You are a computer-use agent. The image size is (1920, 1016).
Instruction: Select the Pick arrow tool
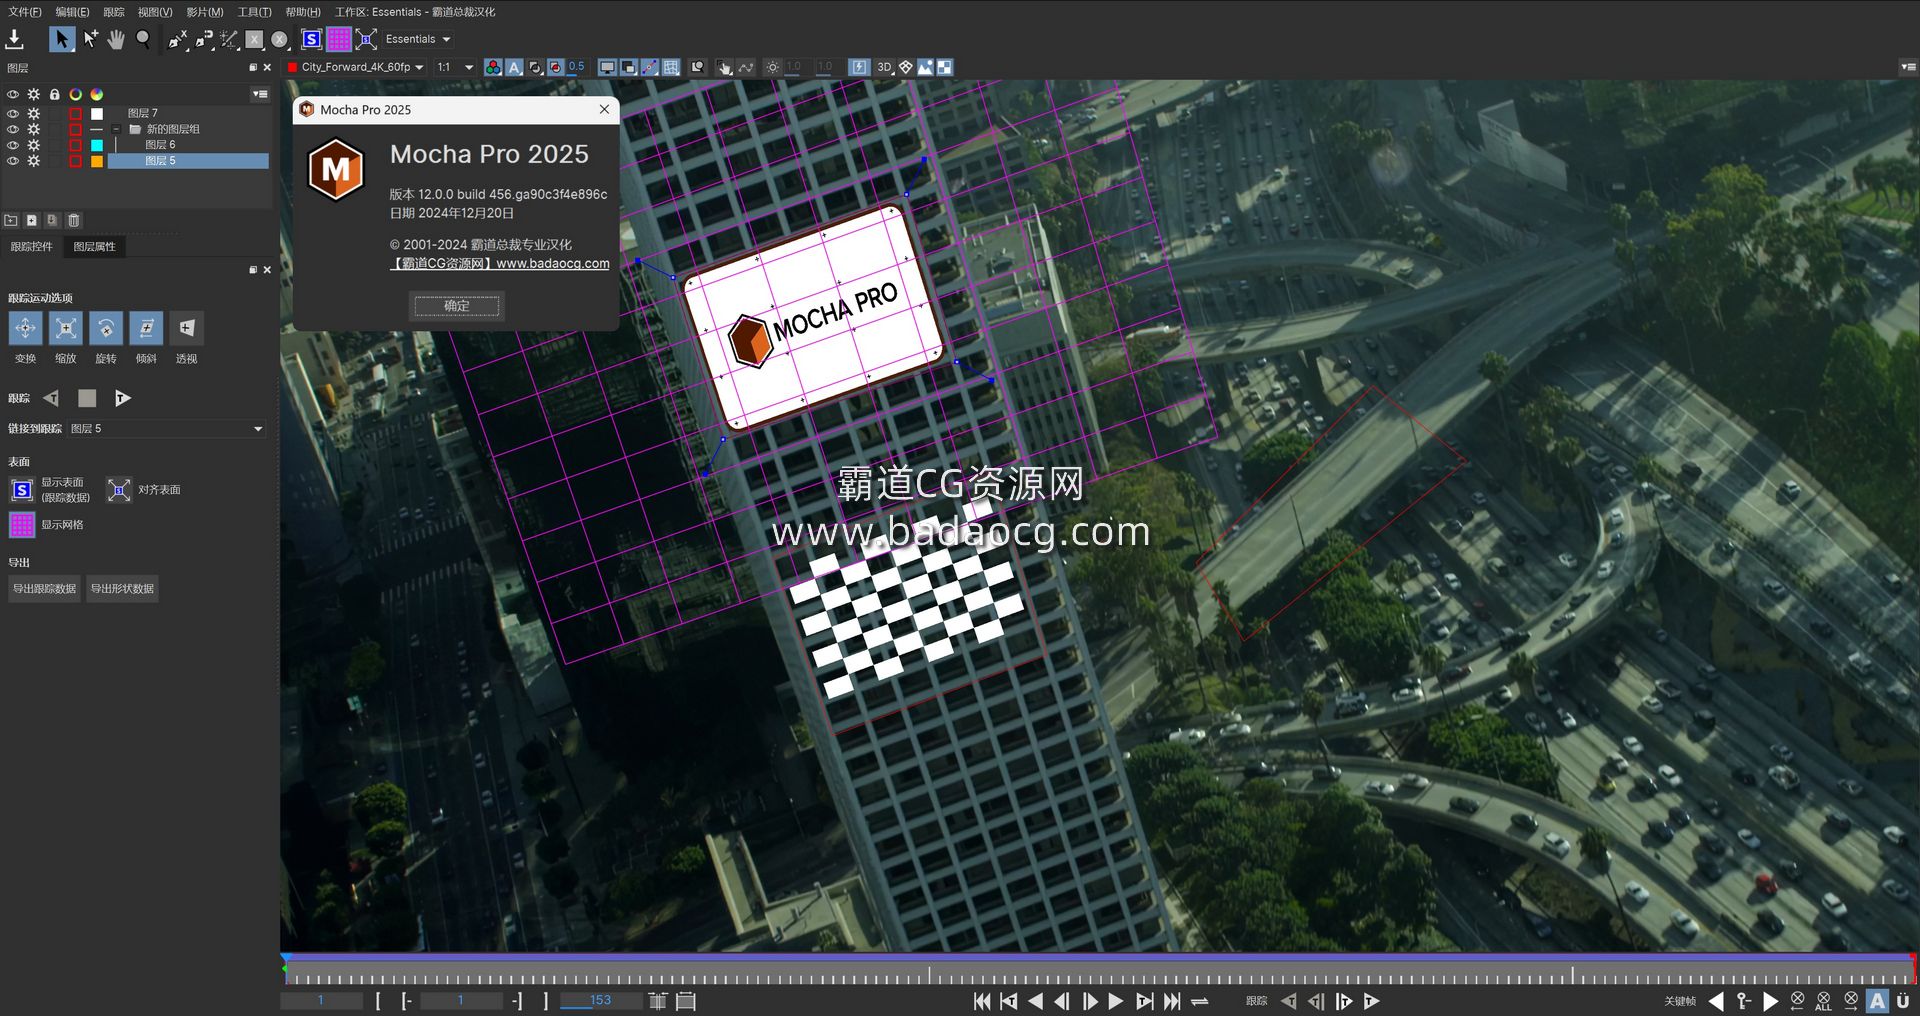click(x=61, y=39)
